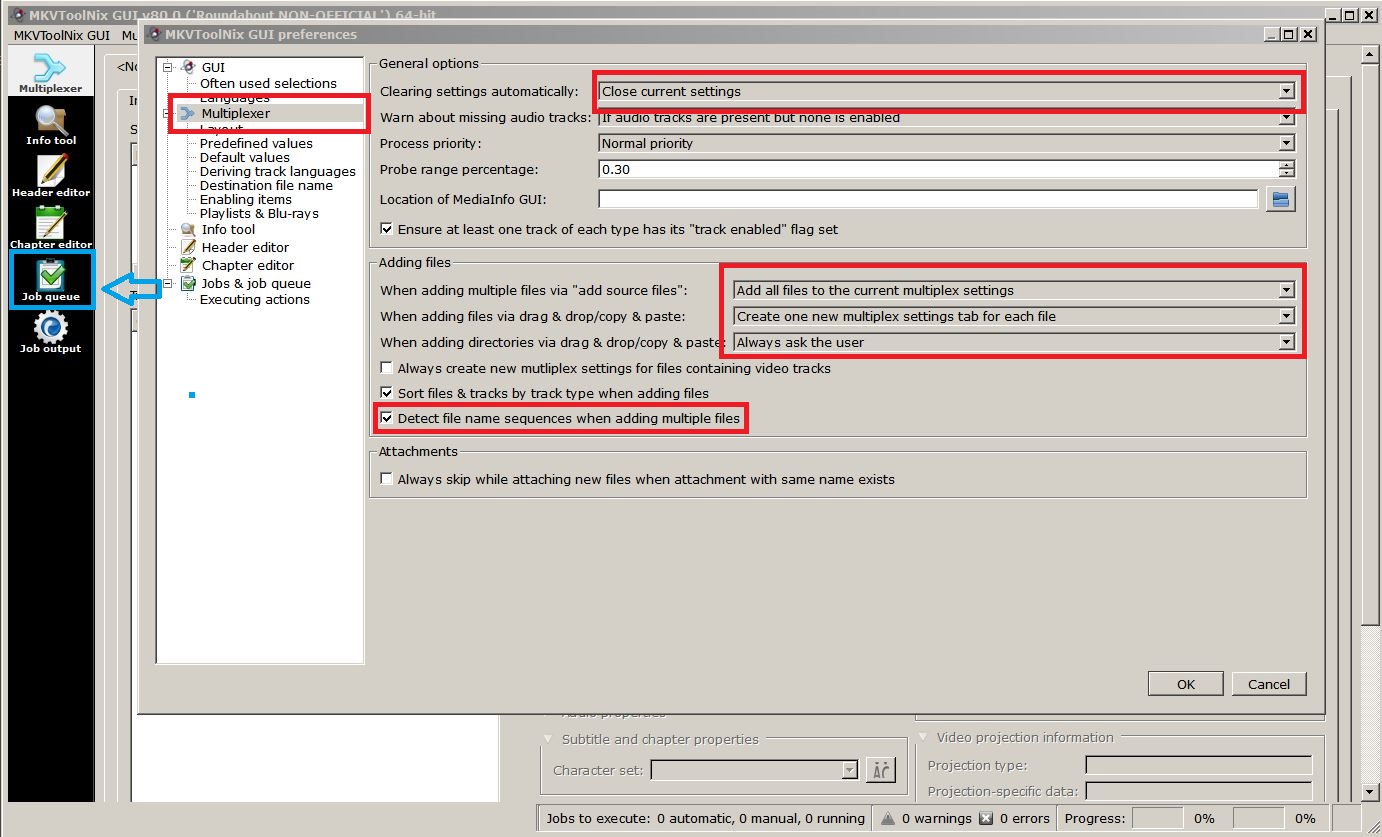The width and height of the screenshot is (1382, 837).
Task: Open the Job output in sidebar
Action: (x=51, y=333)
